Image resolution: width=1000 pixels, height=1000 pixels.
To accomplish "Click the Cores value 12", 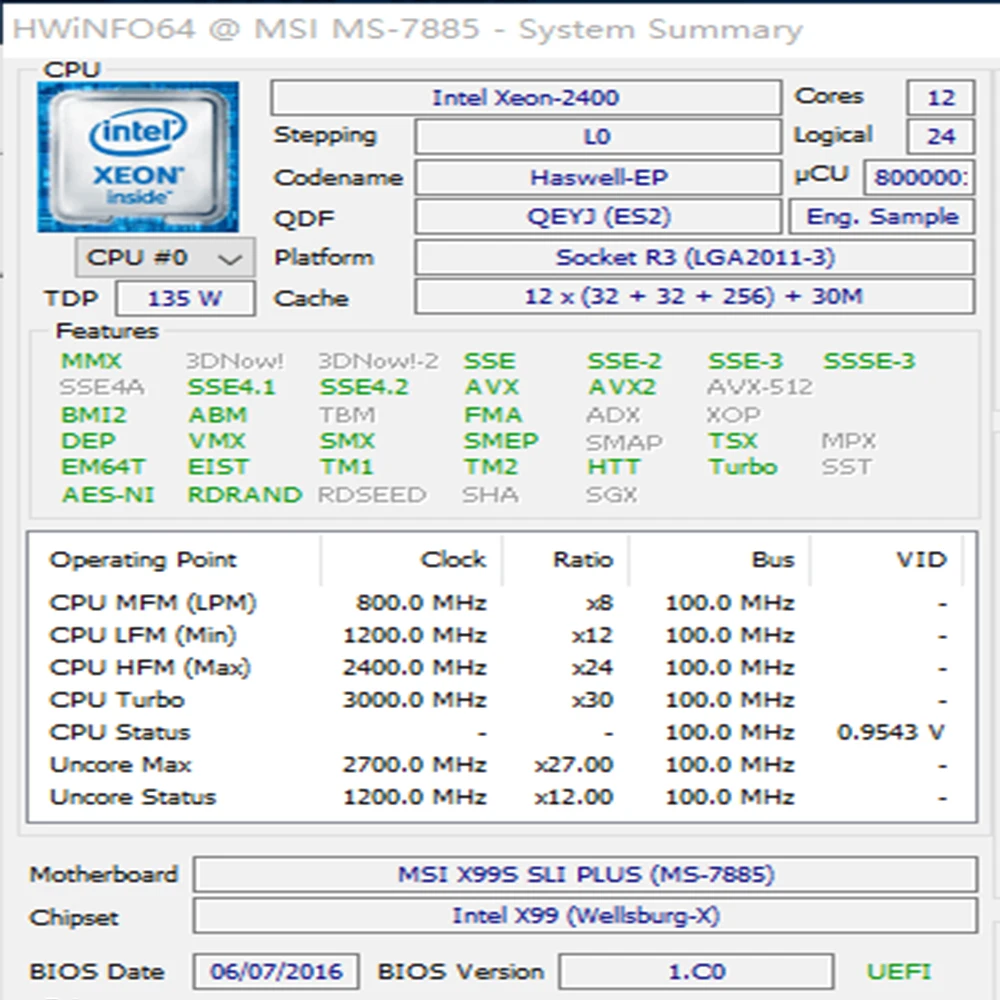I will (x=941, y=98).
